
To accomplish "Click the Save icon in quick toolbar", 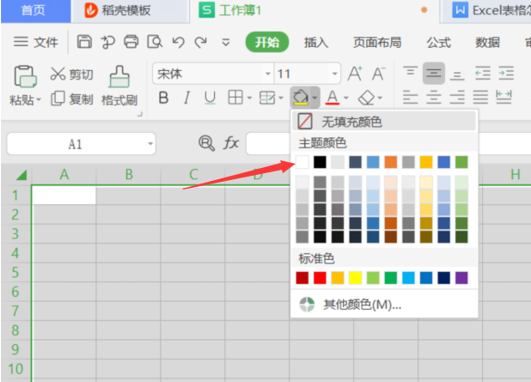I will point(84,42).
